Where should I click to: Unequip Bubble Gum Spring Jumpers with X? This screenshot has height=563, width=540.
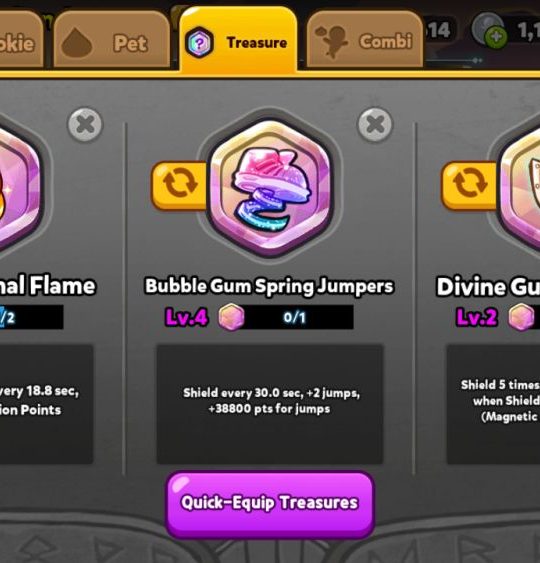tap(375, 124)
